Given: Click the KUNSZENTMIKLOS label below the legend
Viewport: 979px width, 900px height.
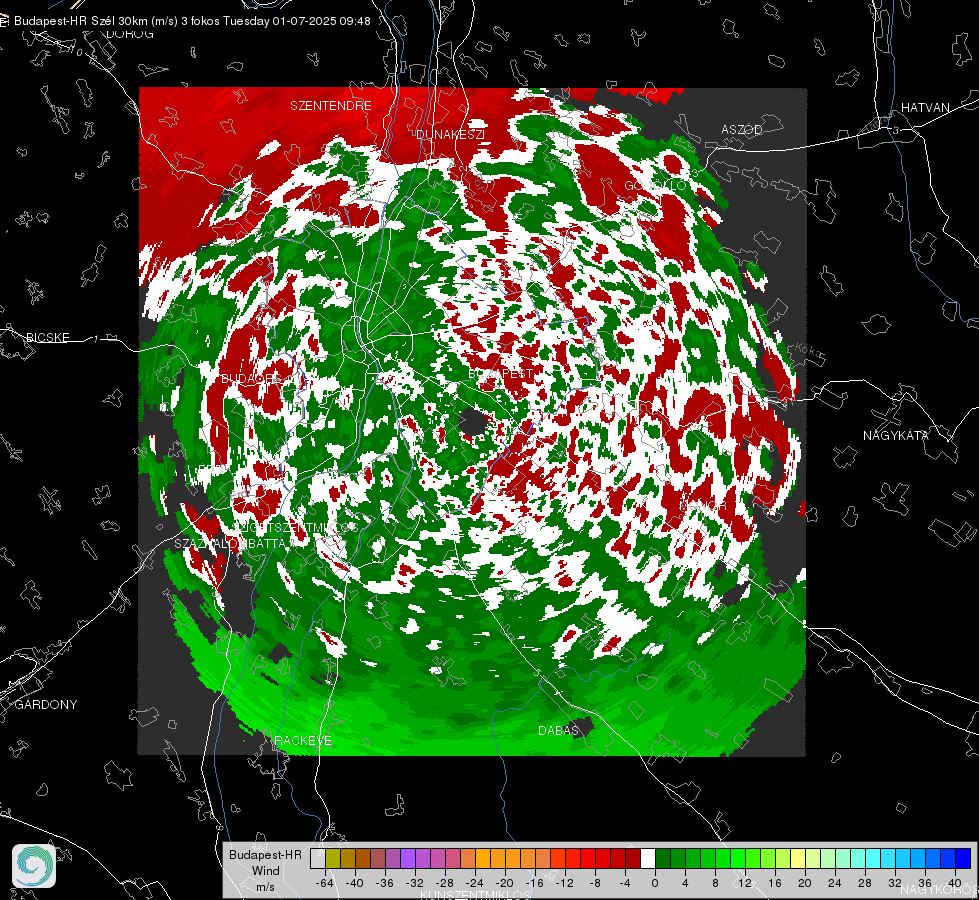Looking at the screenshot, I should point(475,895).
